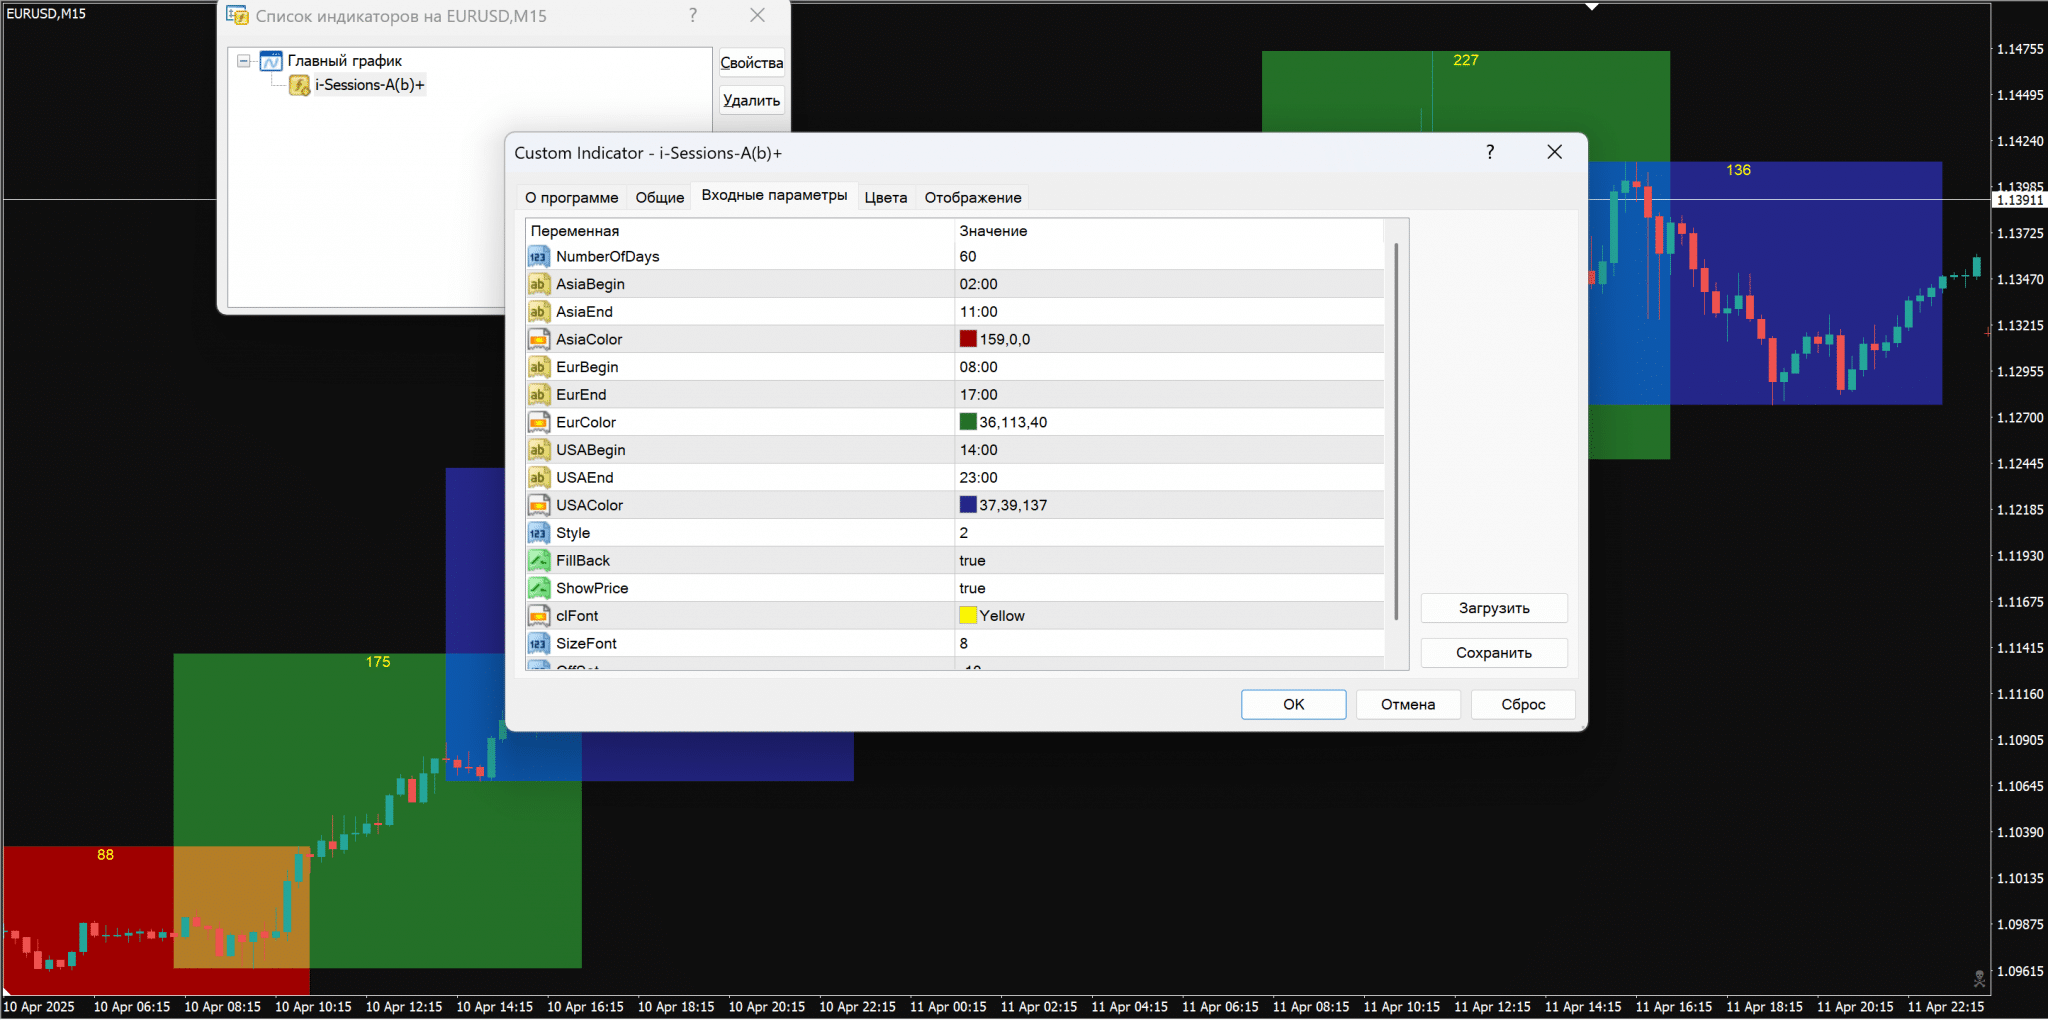
Task: Open the Отображение tab
Action: pos(972,198)
